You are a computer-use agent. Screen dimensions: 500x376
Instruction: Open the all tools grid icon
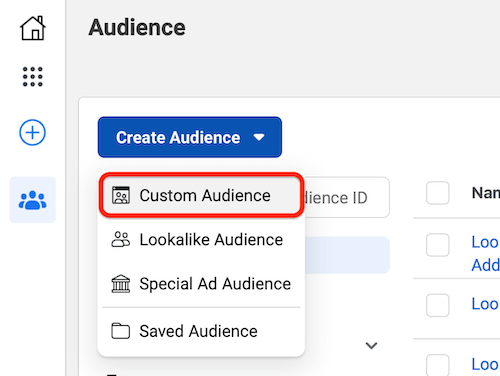click(x=33, y=77)
